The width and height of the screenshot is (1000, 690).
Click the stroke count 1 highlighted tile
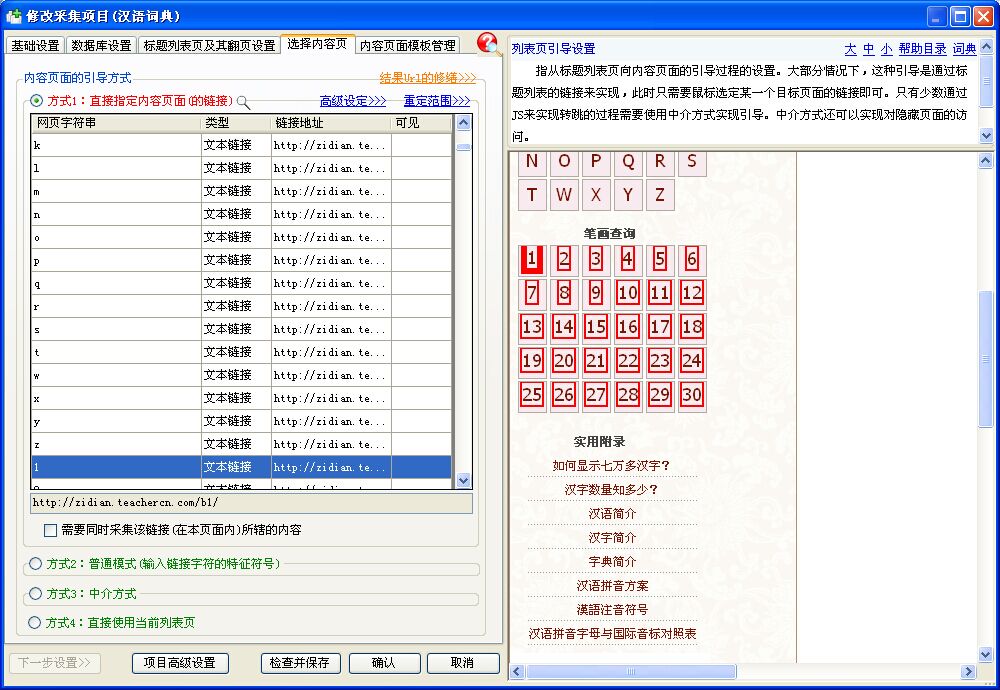pyautogui.click(x=532, y=260)
